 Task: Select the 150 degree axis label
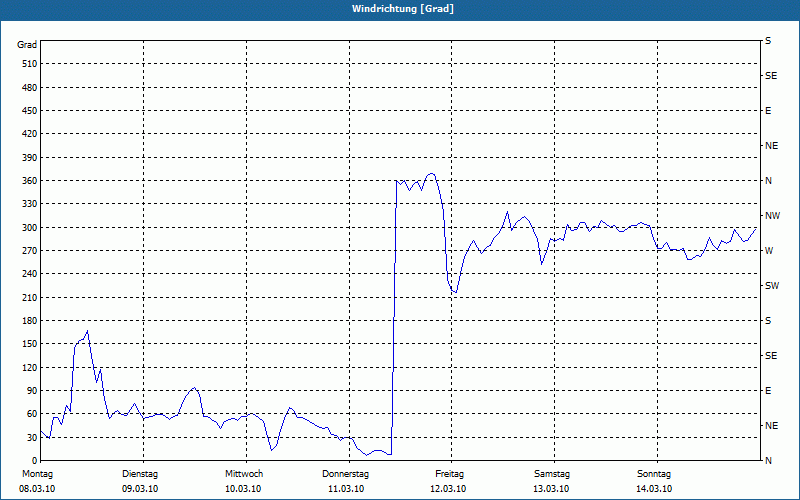(x=30, y=344)
